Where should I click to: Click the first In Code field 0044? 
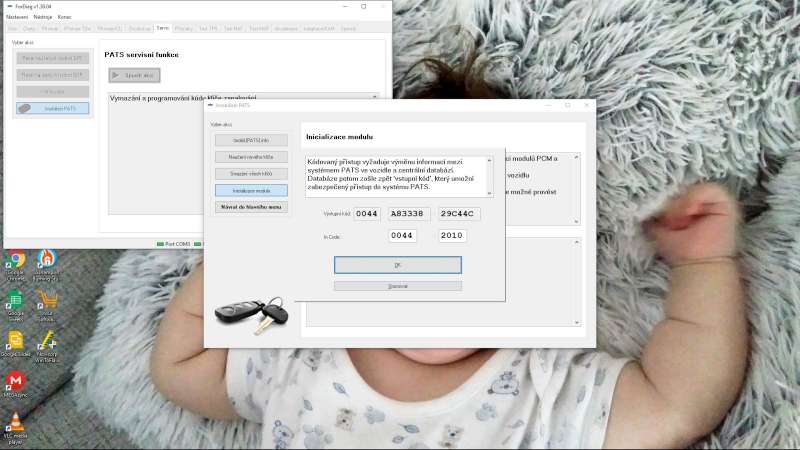[402, 236]
